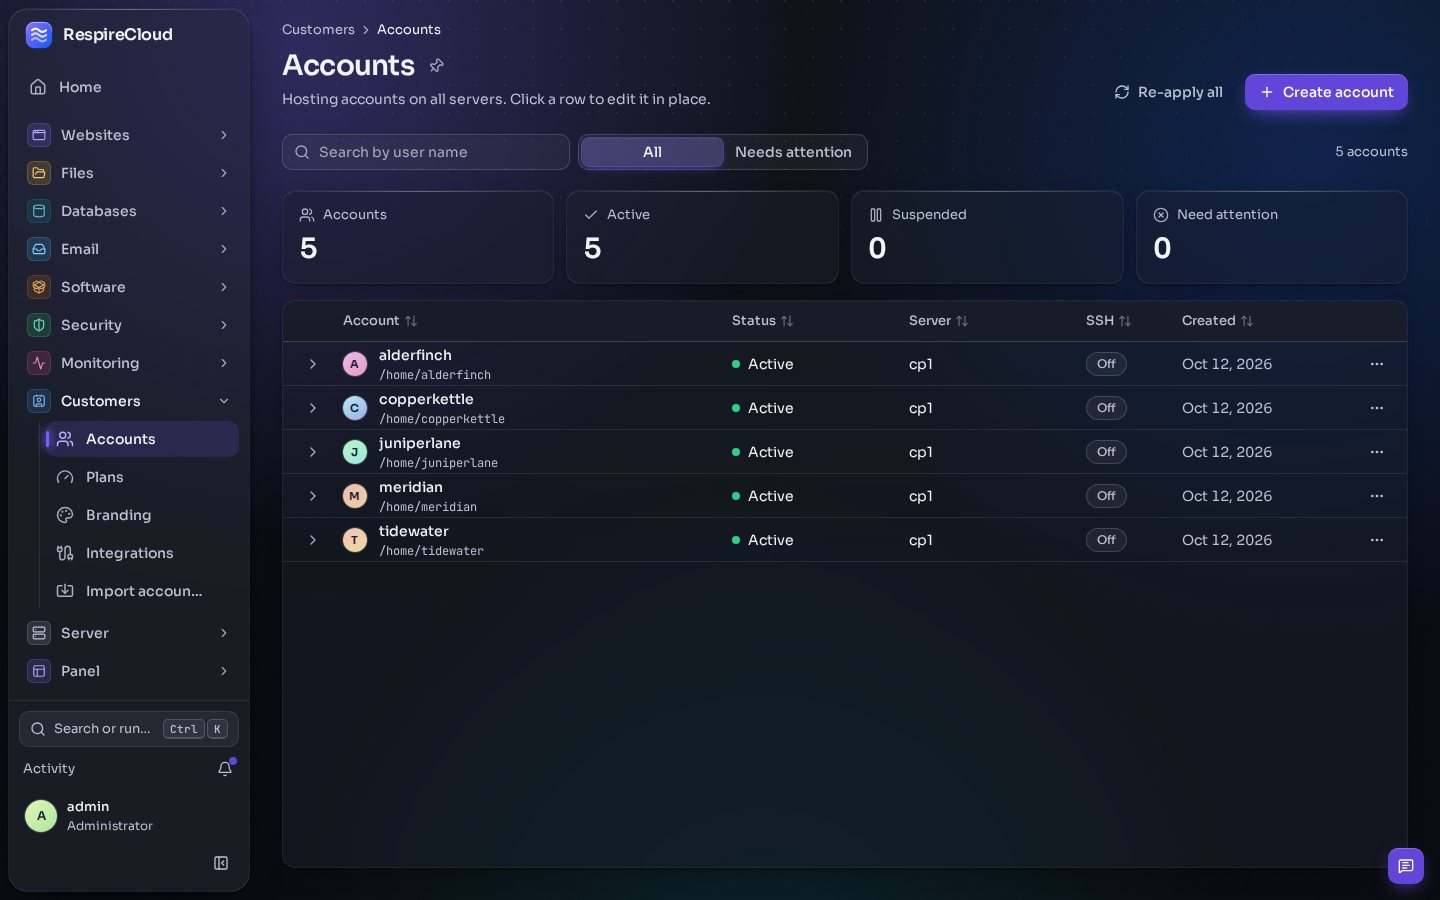Click the Suspended summary card
1440x900 pixels.
click(987, 237)
